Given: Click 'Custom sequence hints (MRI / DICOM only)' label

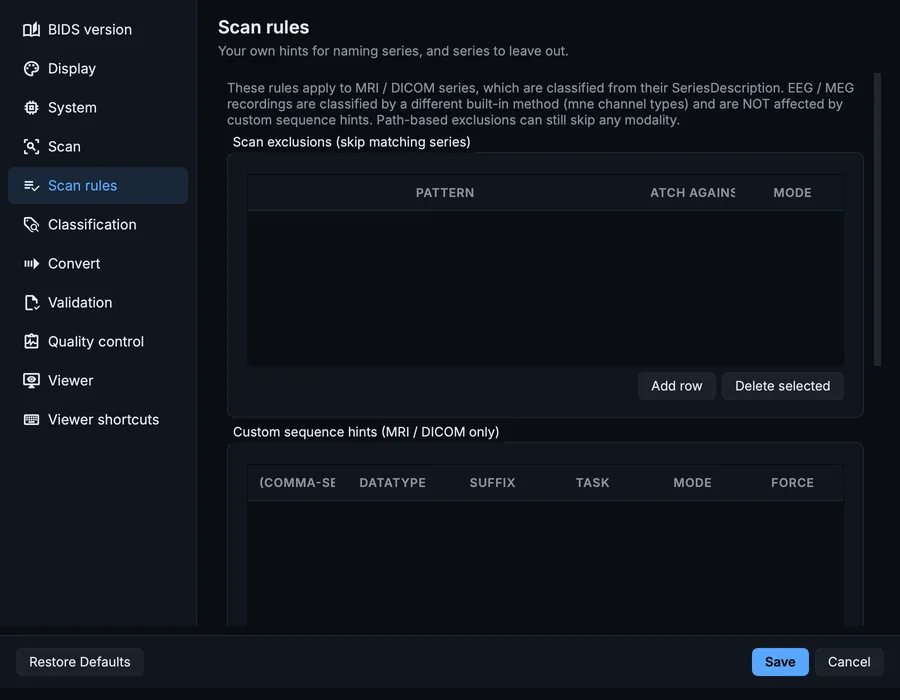Looking at the screenshot, I should 366,432.
